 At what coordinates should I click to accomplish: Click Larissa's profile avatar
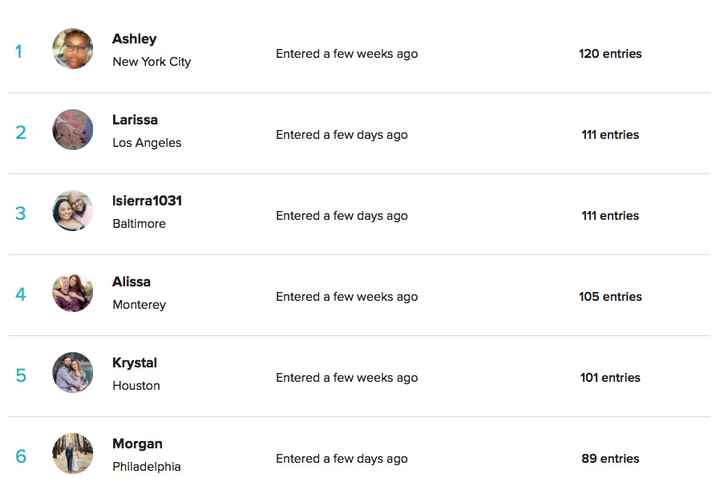73,130
